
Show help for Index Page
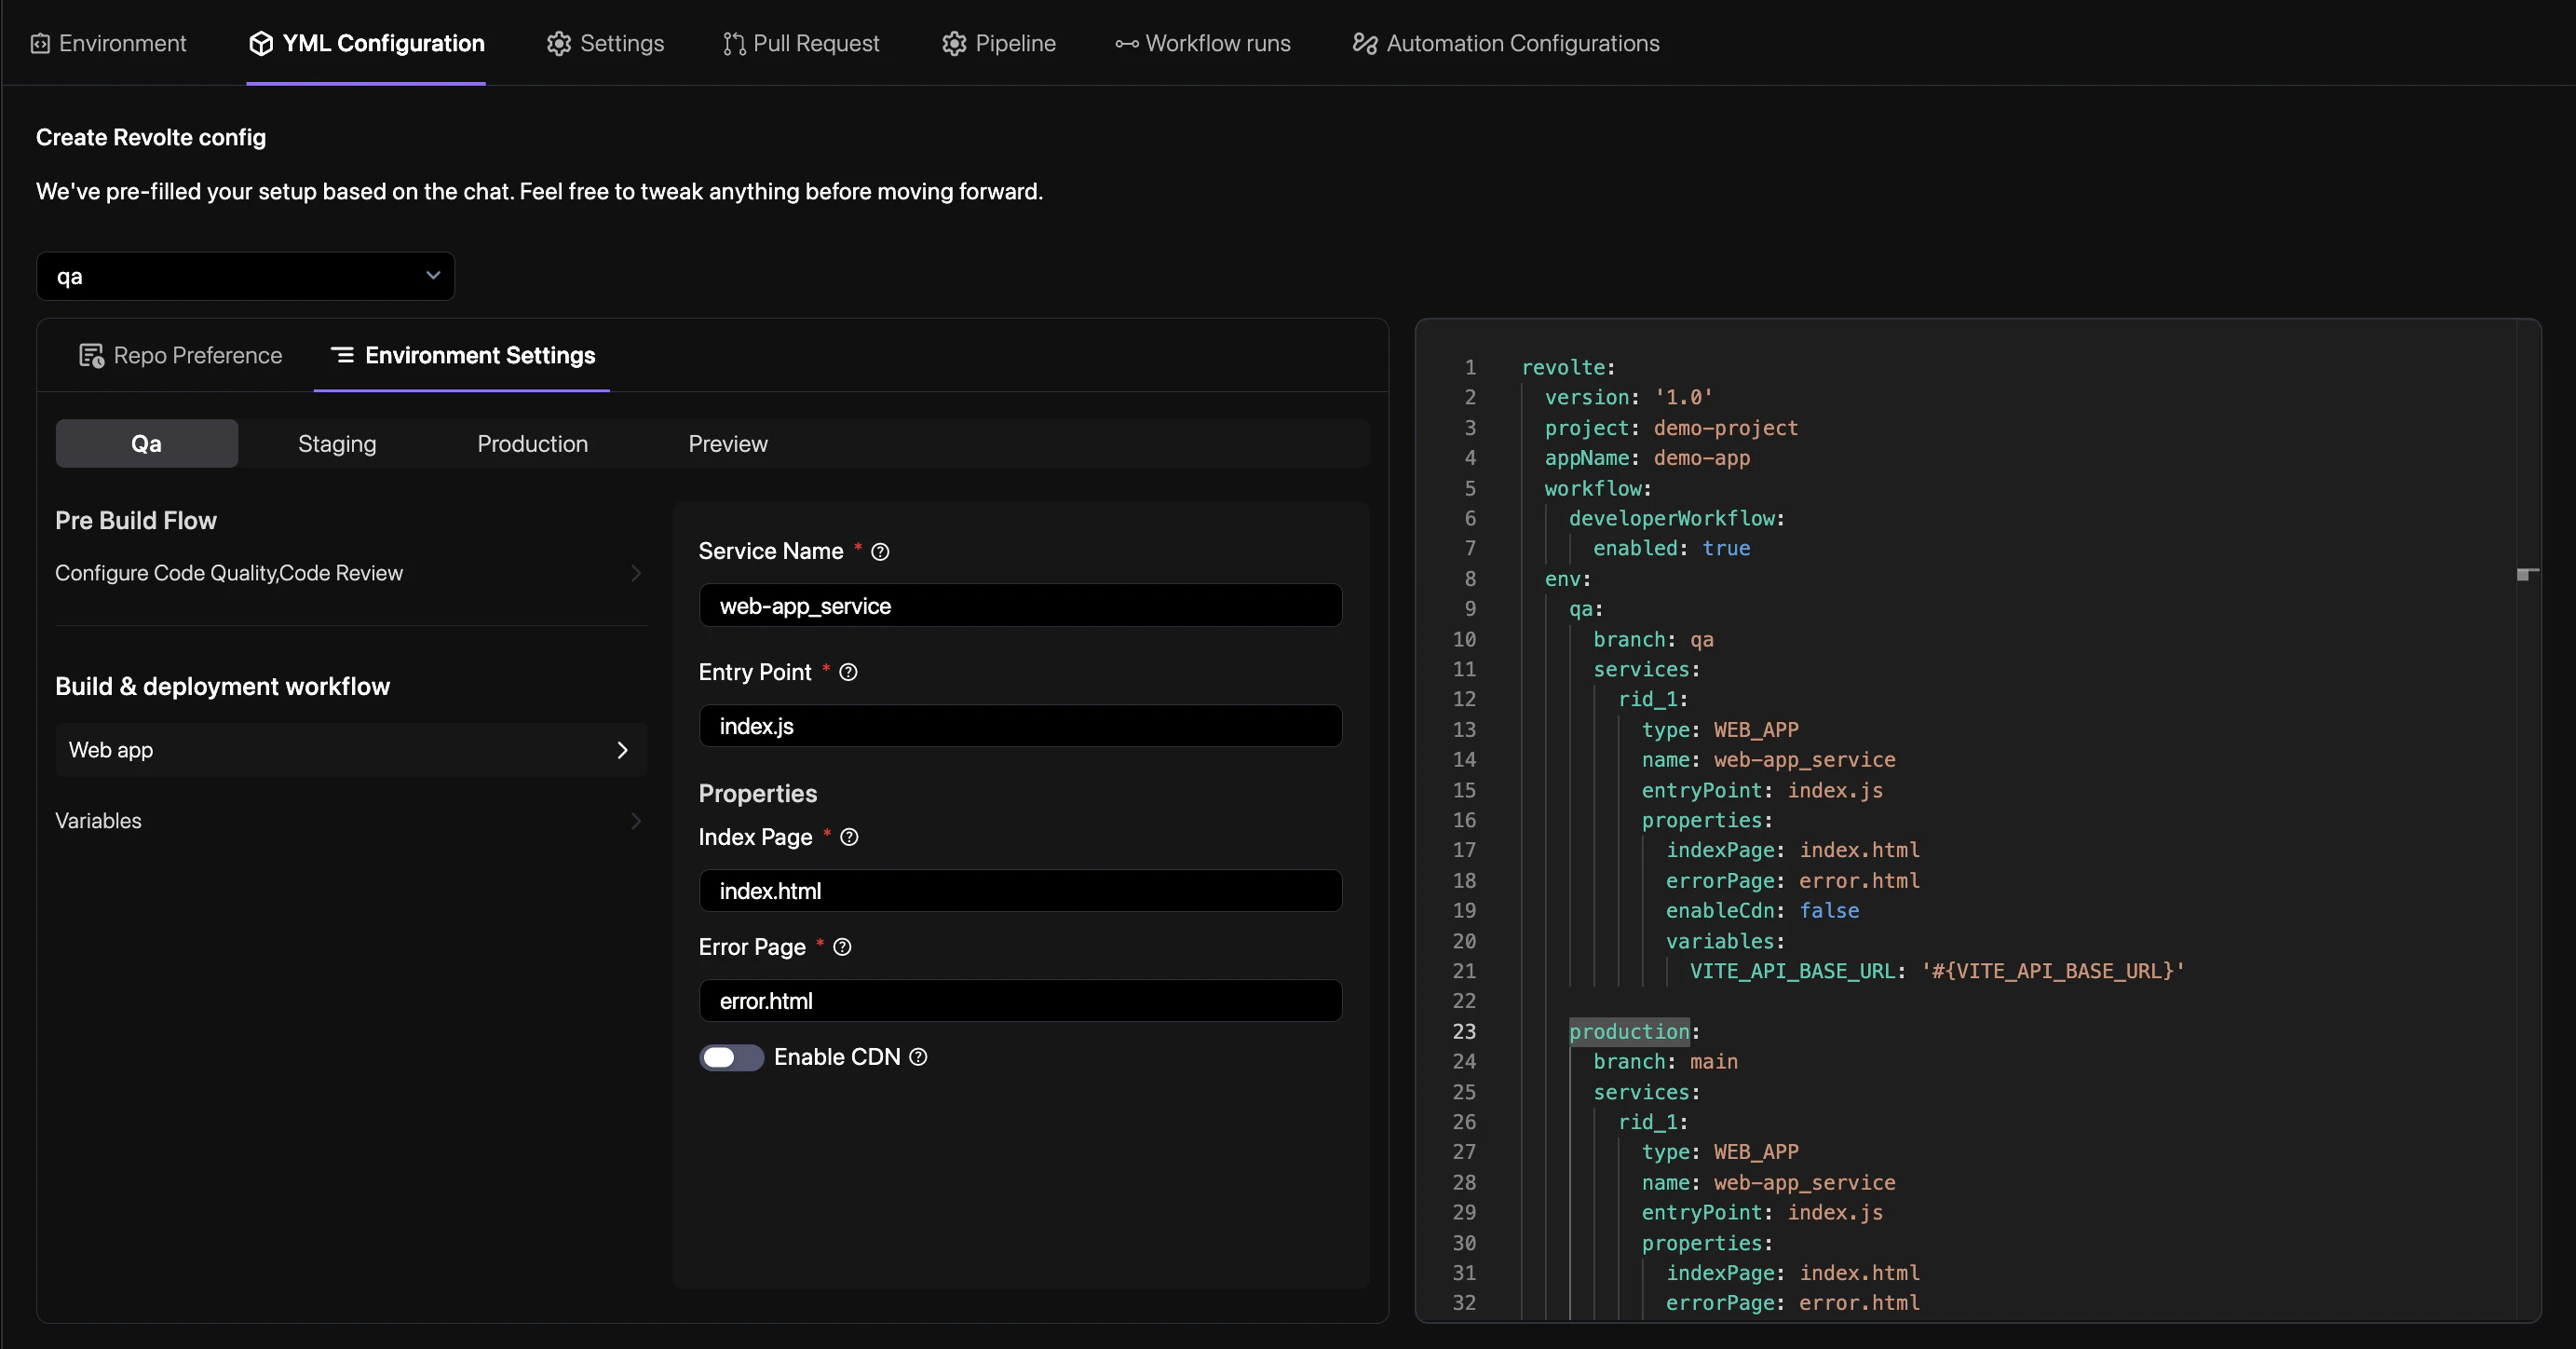click(849, 838)
